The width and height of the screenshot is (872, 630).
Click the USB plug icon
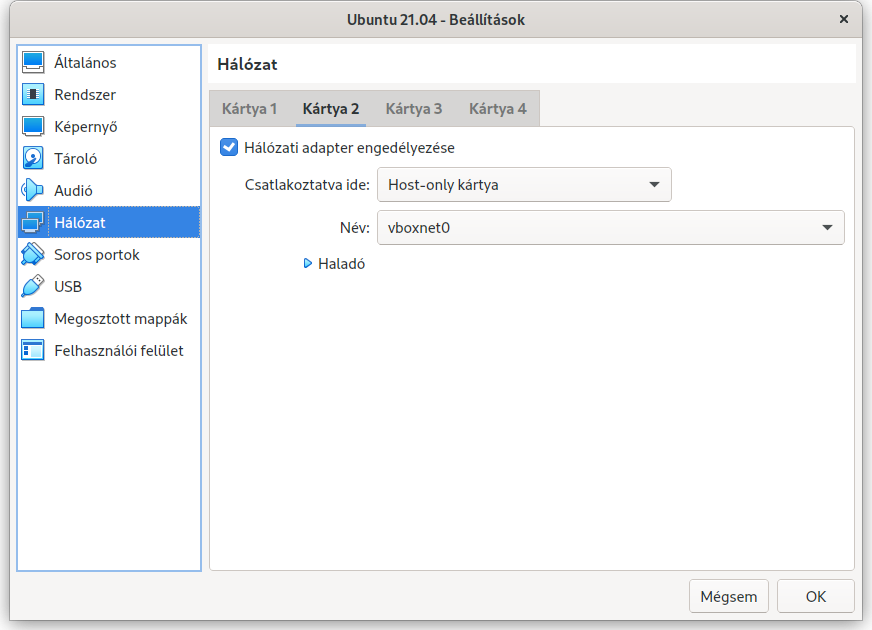pos(33,286)
